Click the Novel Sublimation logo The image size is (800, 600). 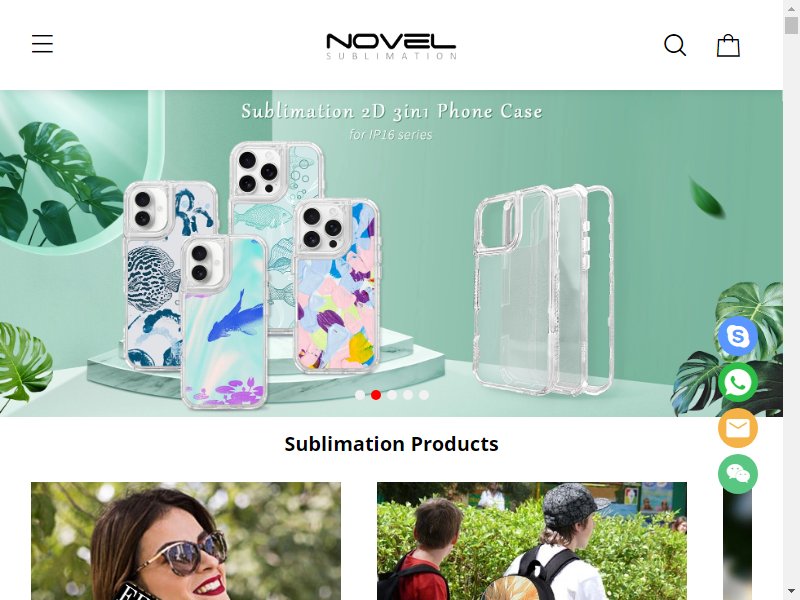(x=391, y=46)
